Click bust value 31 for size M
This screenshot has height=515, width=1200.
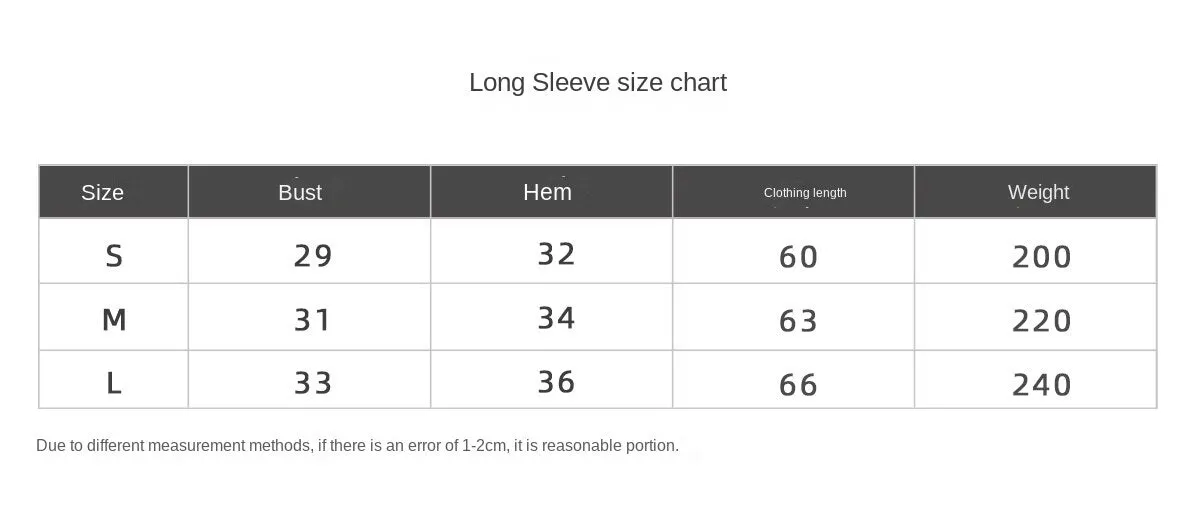(x=312, y=320)
